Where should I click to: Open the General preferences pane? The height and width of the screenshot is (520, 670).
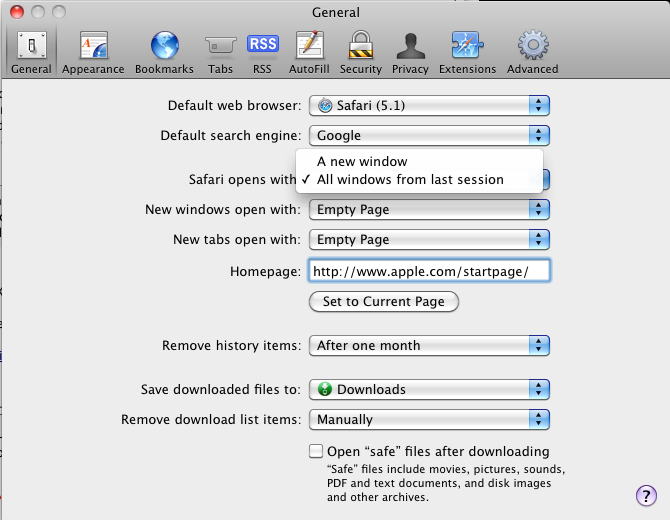click(31, 52)
